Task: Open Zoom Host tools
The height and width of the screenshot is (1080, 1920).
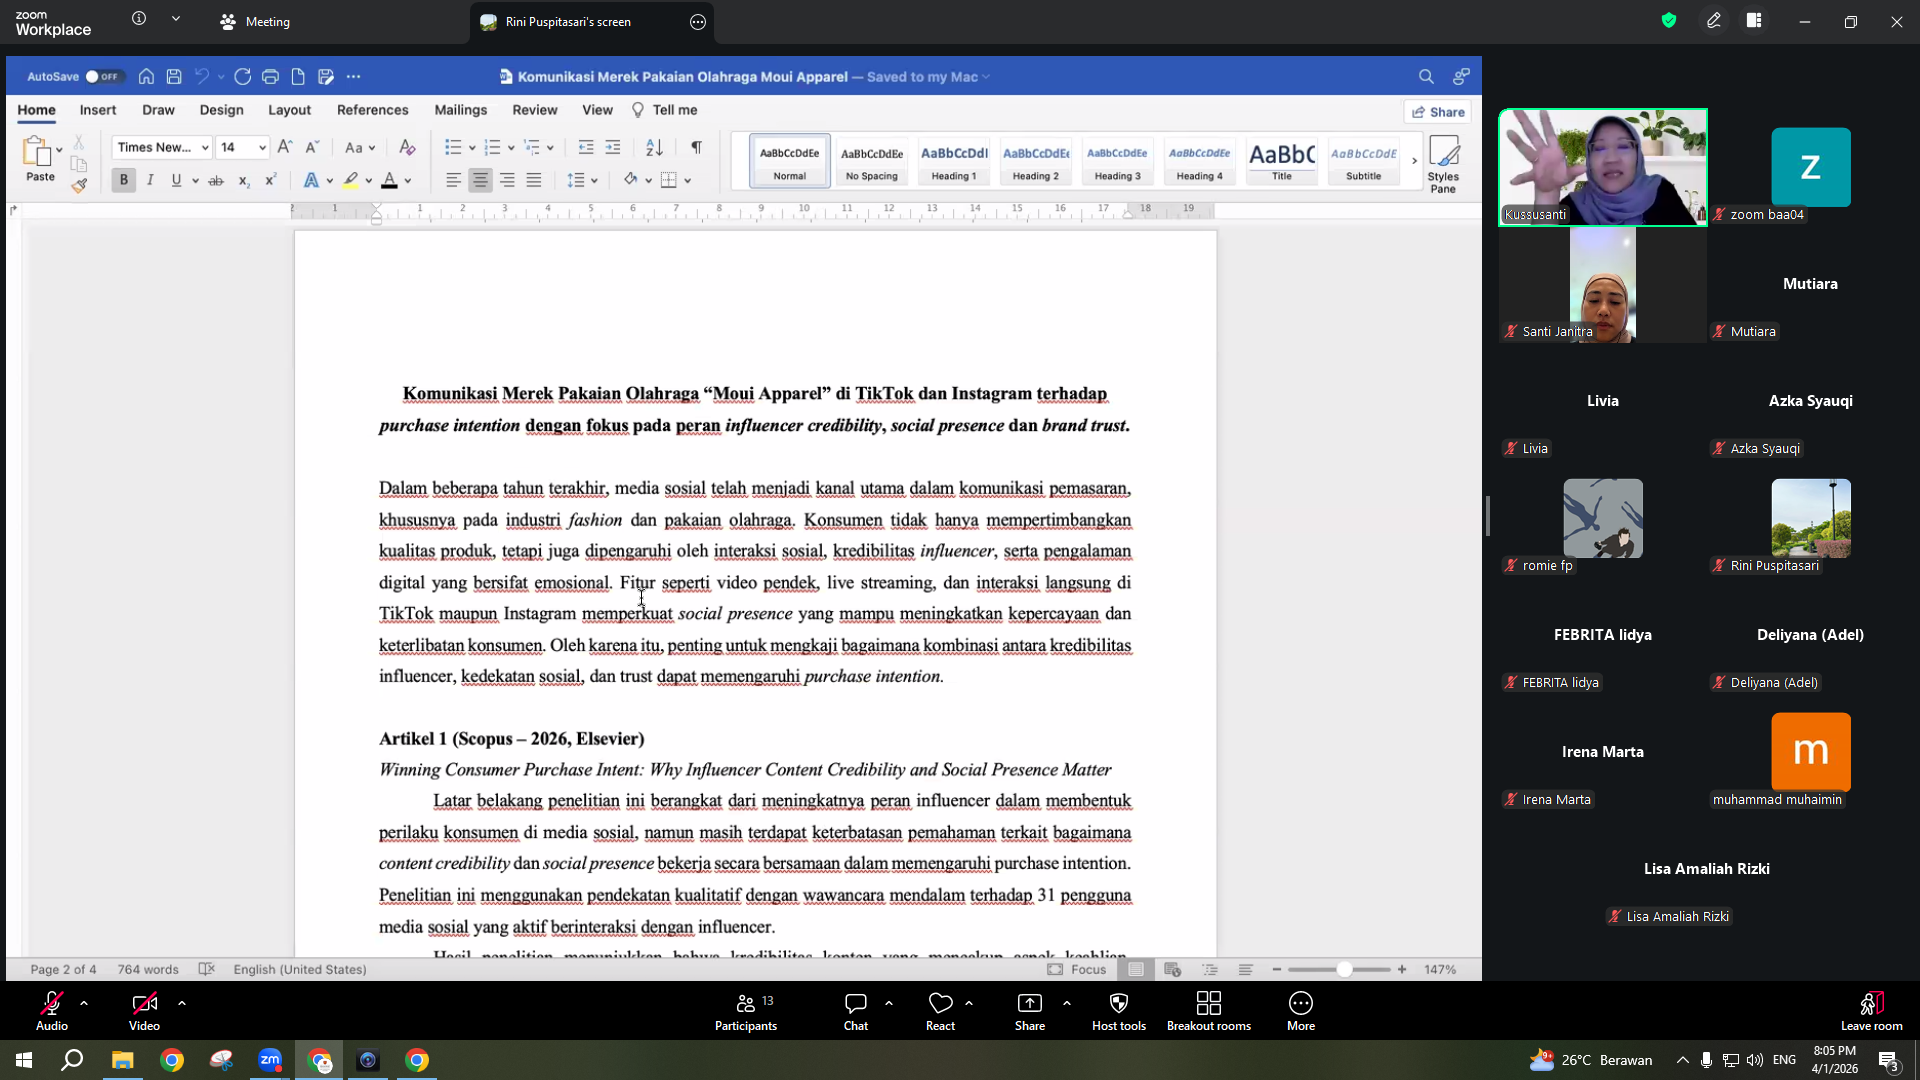Action: point(1119,1011)
